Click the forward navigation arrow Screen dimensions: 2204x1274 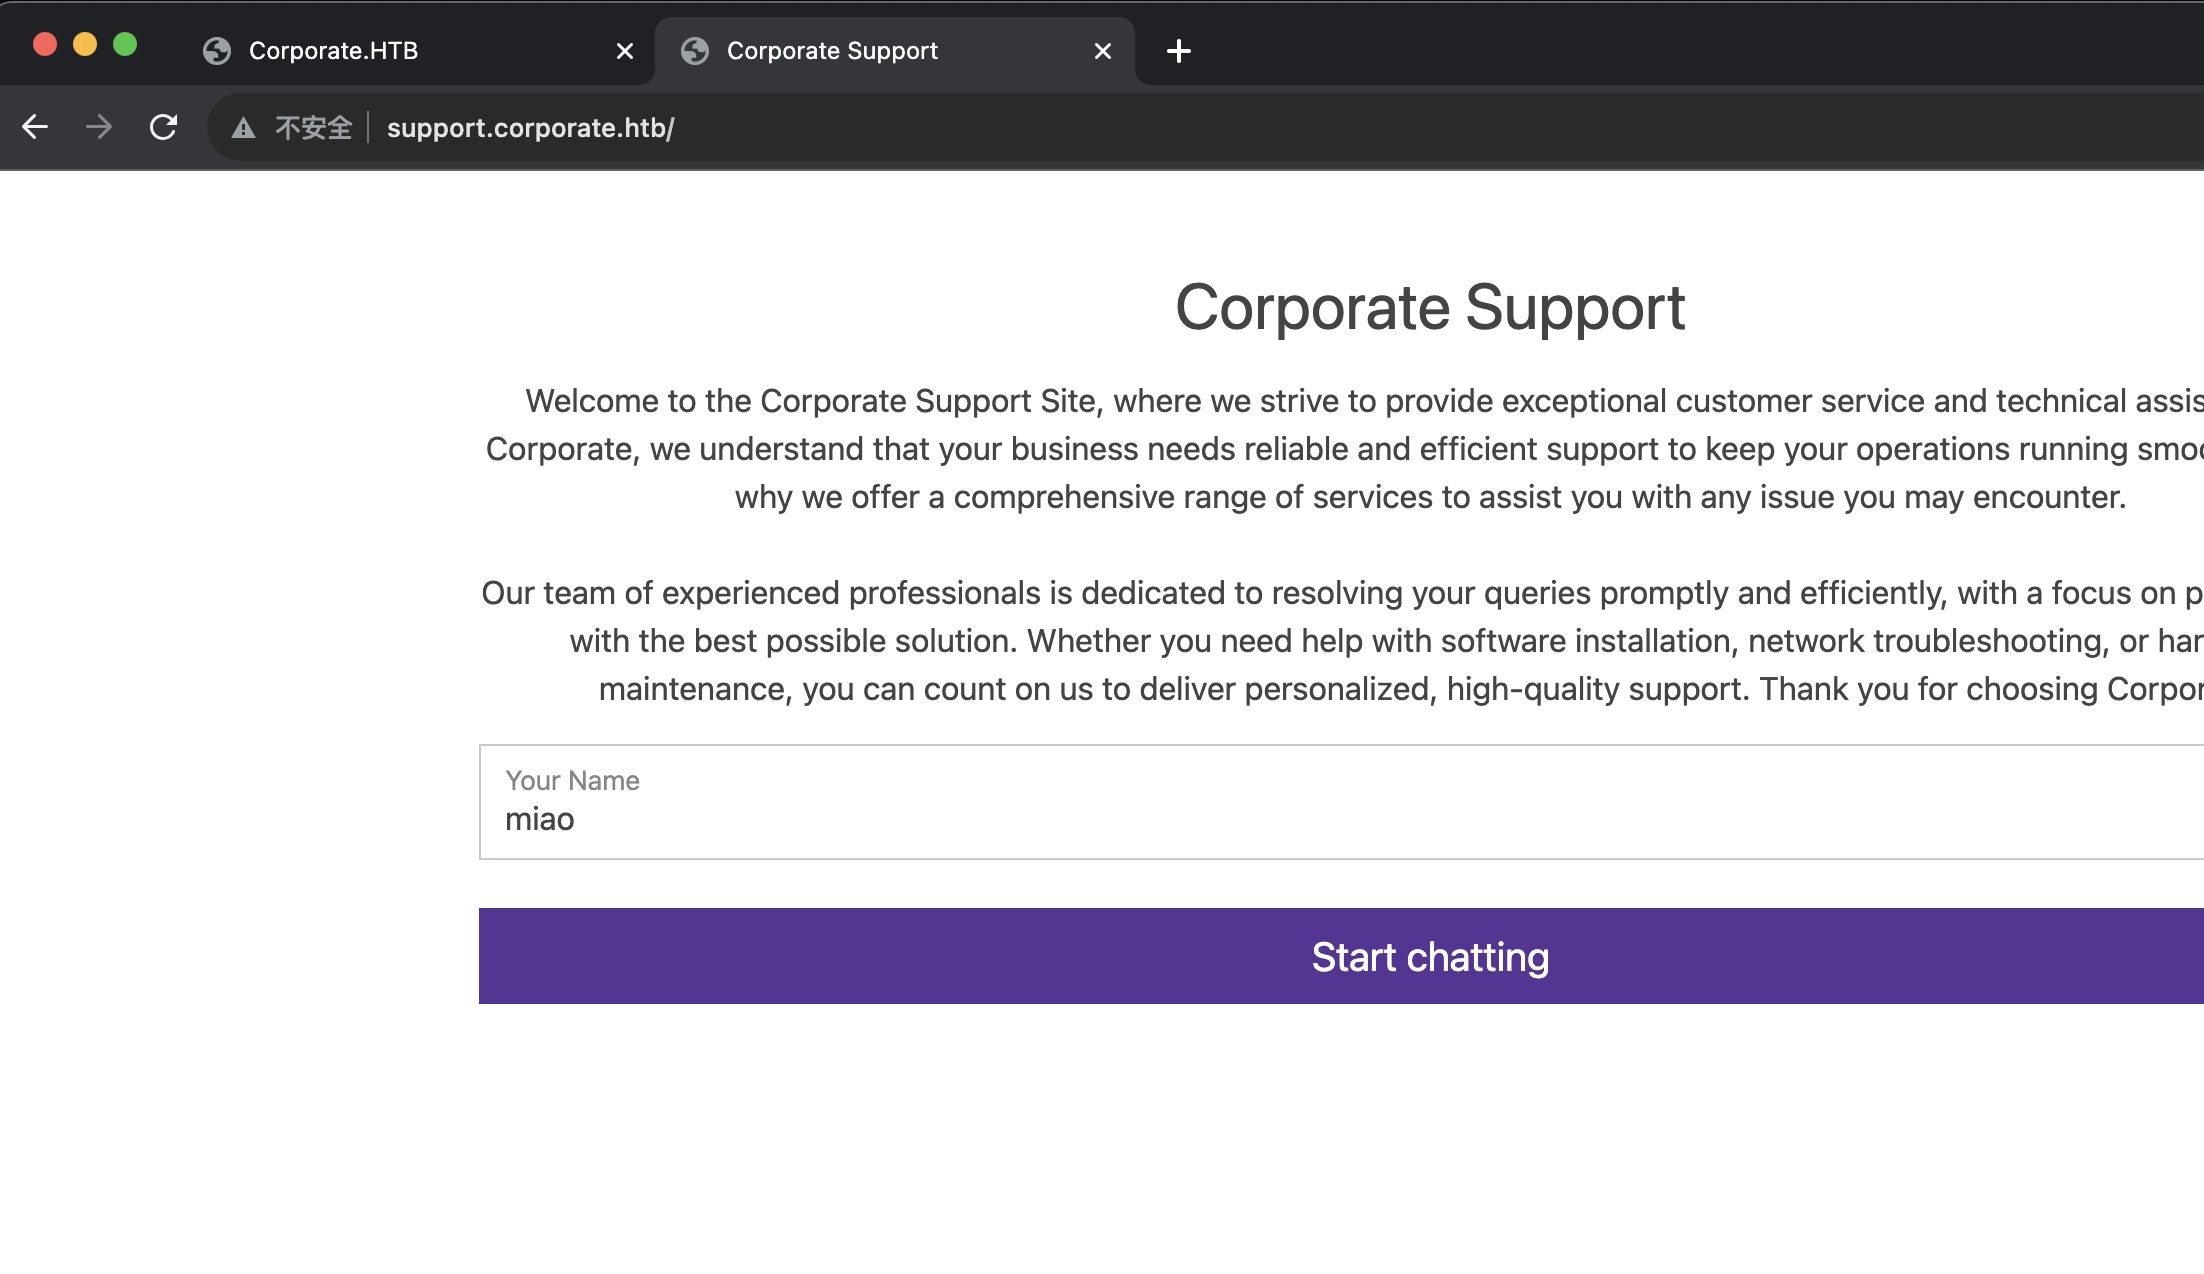[99, 127]
